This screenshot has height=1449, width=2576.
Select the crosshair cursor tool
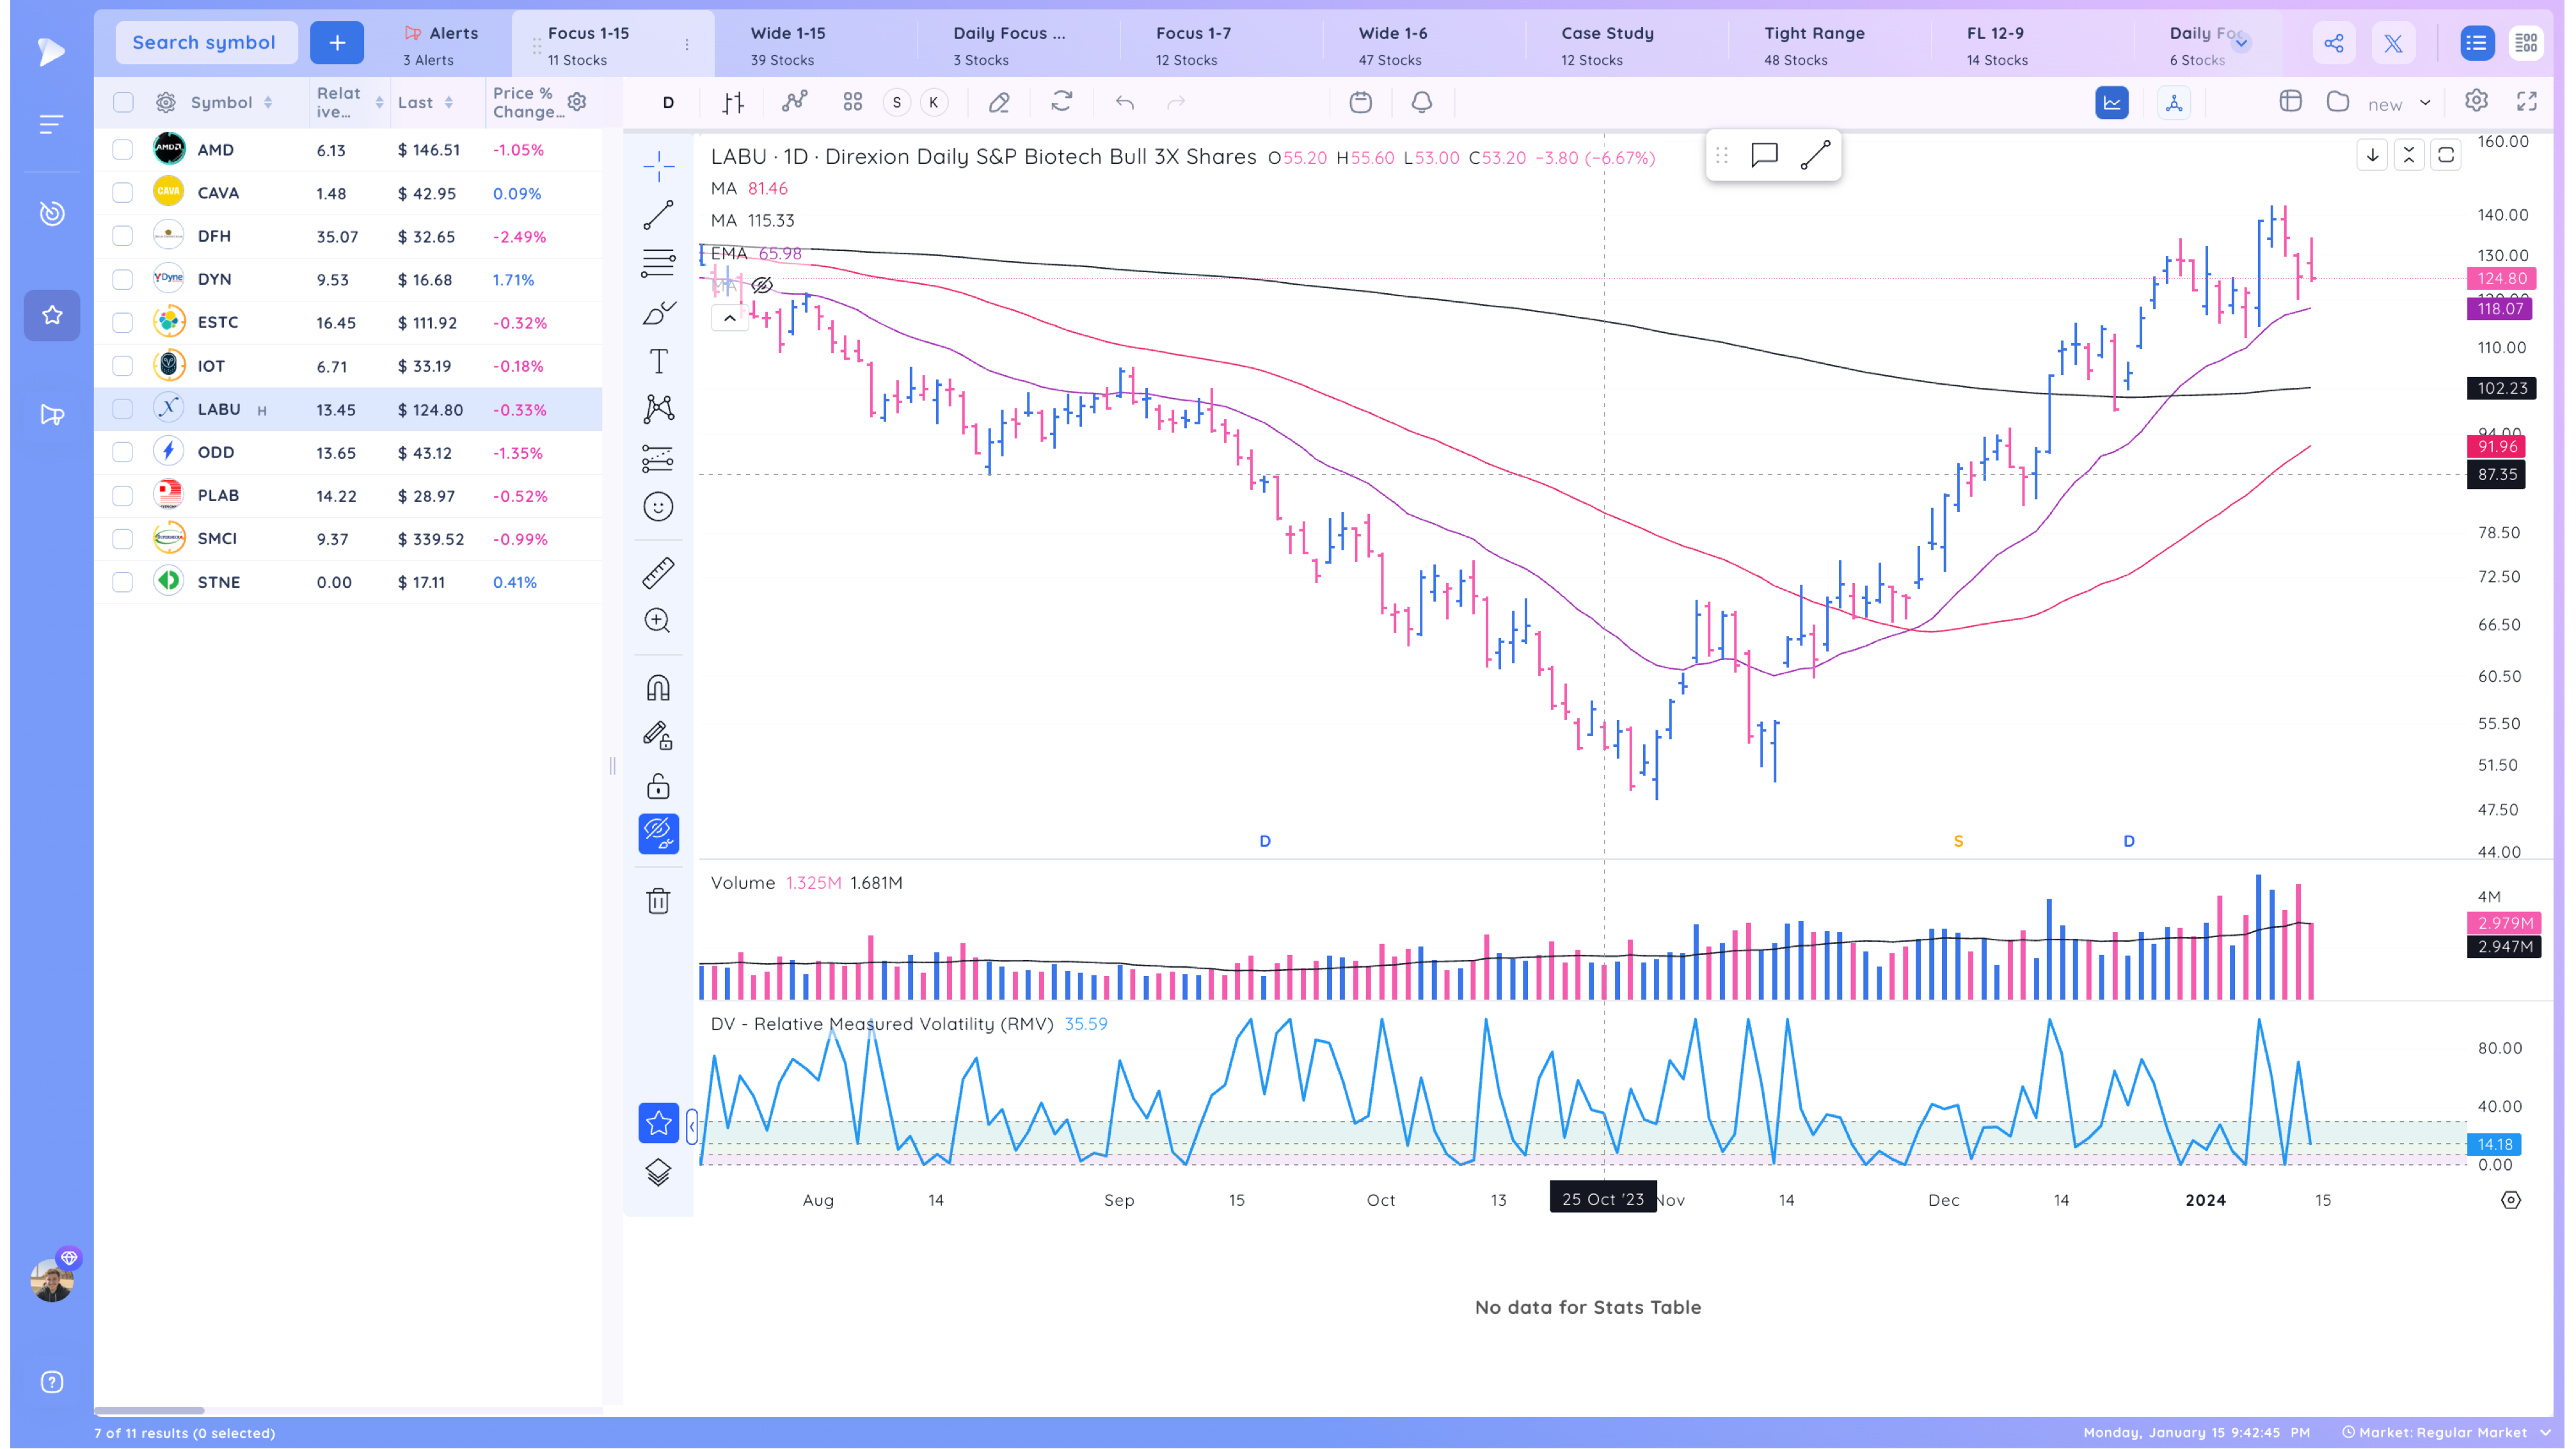[x=658, y=167]
